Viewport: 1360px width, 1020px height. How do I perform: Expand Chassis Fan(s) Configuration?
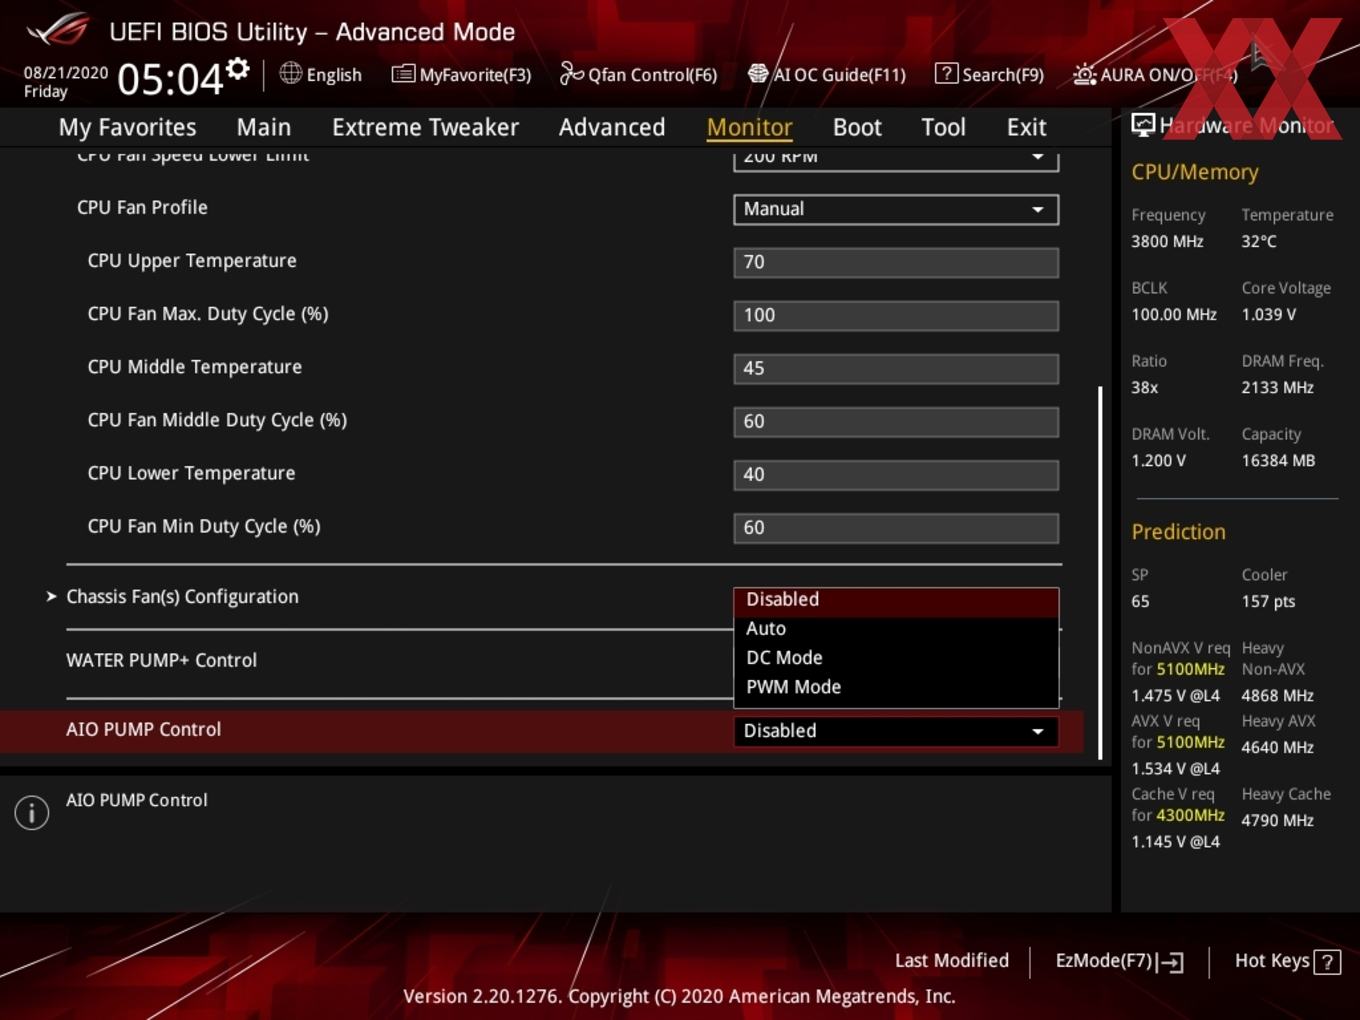pyautogui.click(x=182, y=597)
